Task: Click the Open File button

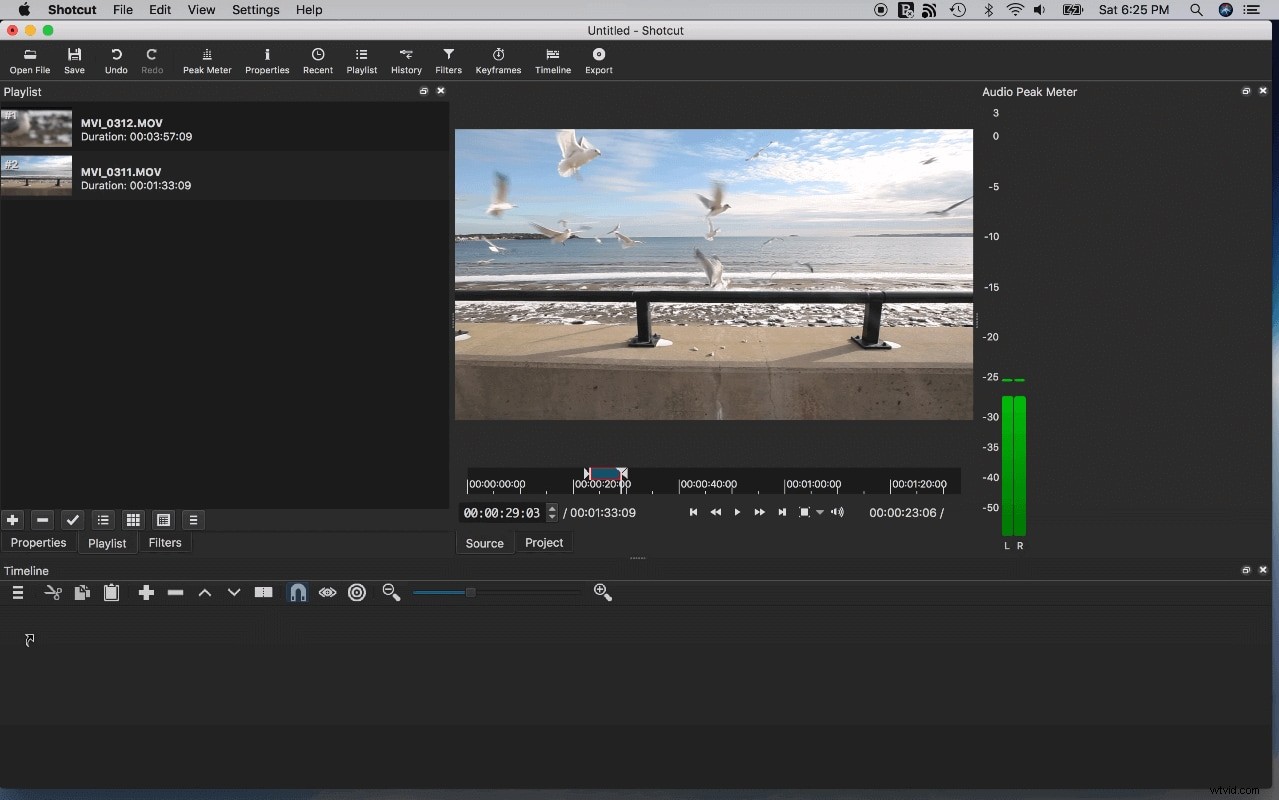Action: 29,60
